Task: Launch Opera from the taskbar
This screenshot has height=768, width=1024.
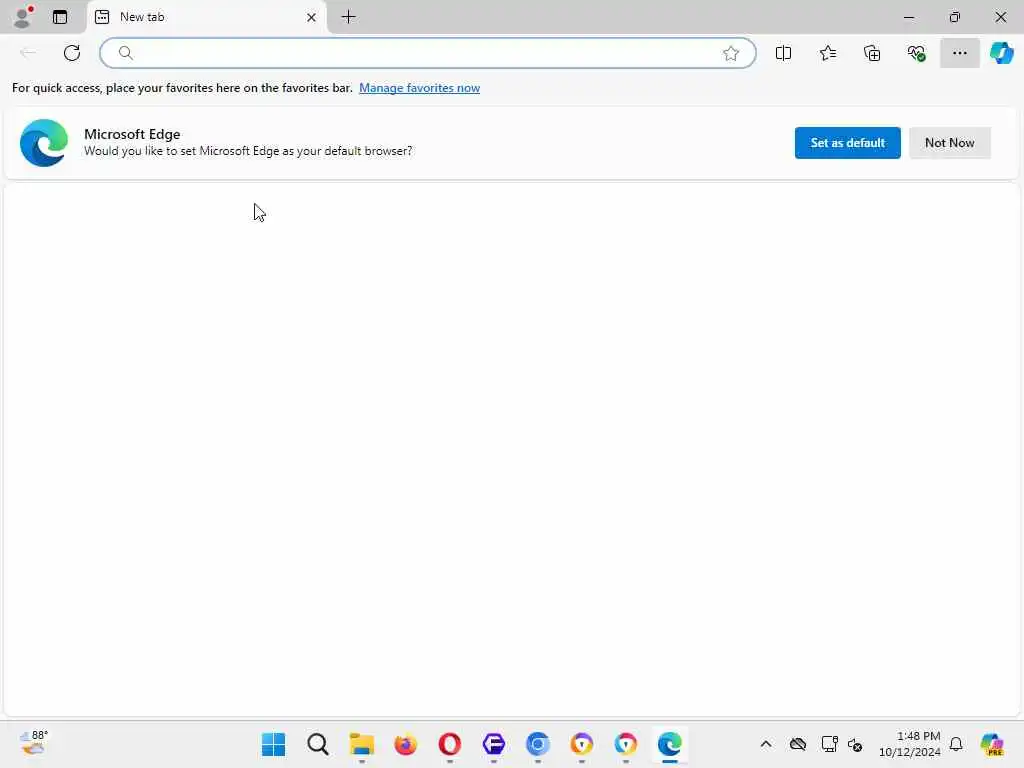Action: 449,744
